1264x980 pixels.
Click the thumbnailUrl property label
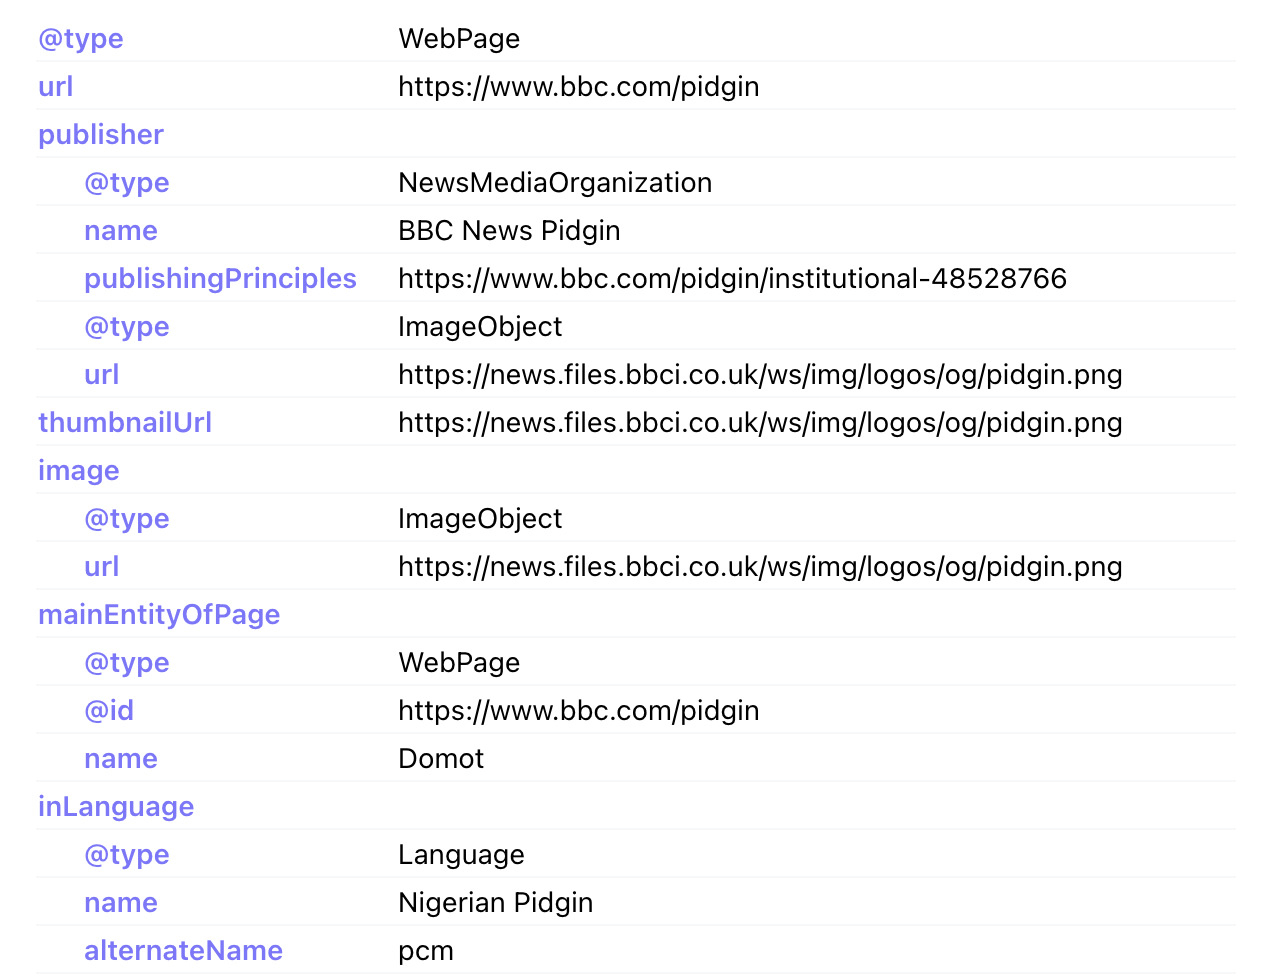click(x=124, y=422)
